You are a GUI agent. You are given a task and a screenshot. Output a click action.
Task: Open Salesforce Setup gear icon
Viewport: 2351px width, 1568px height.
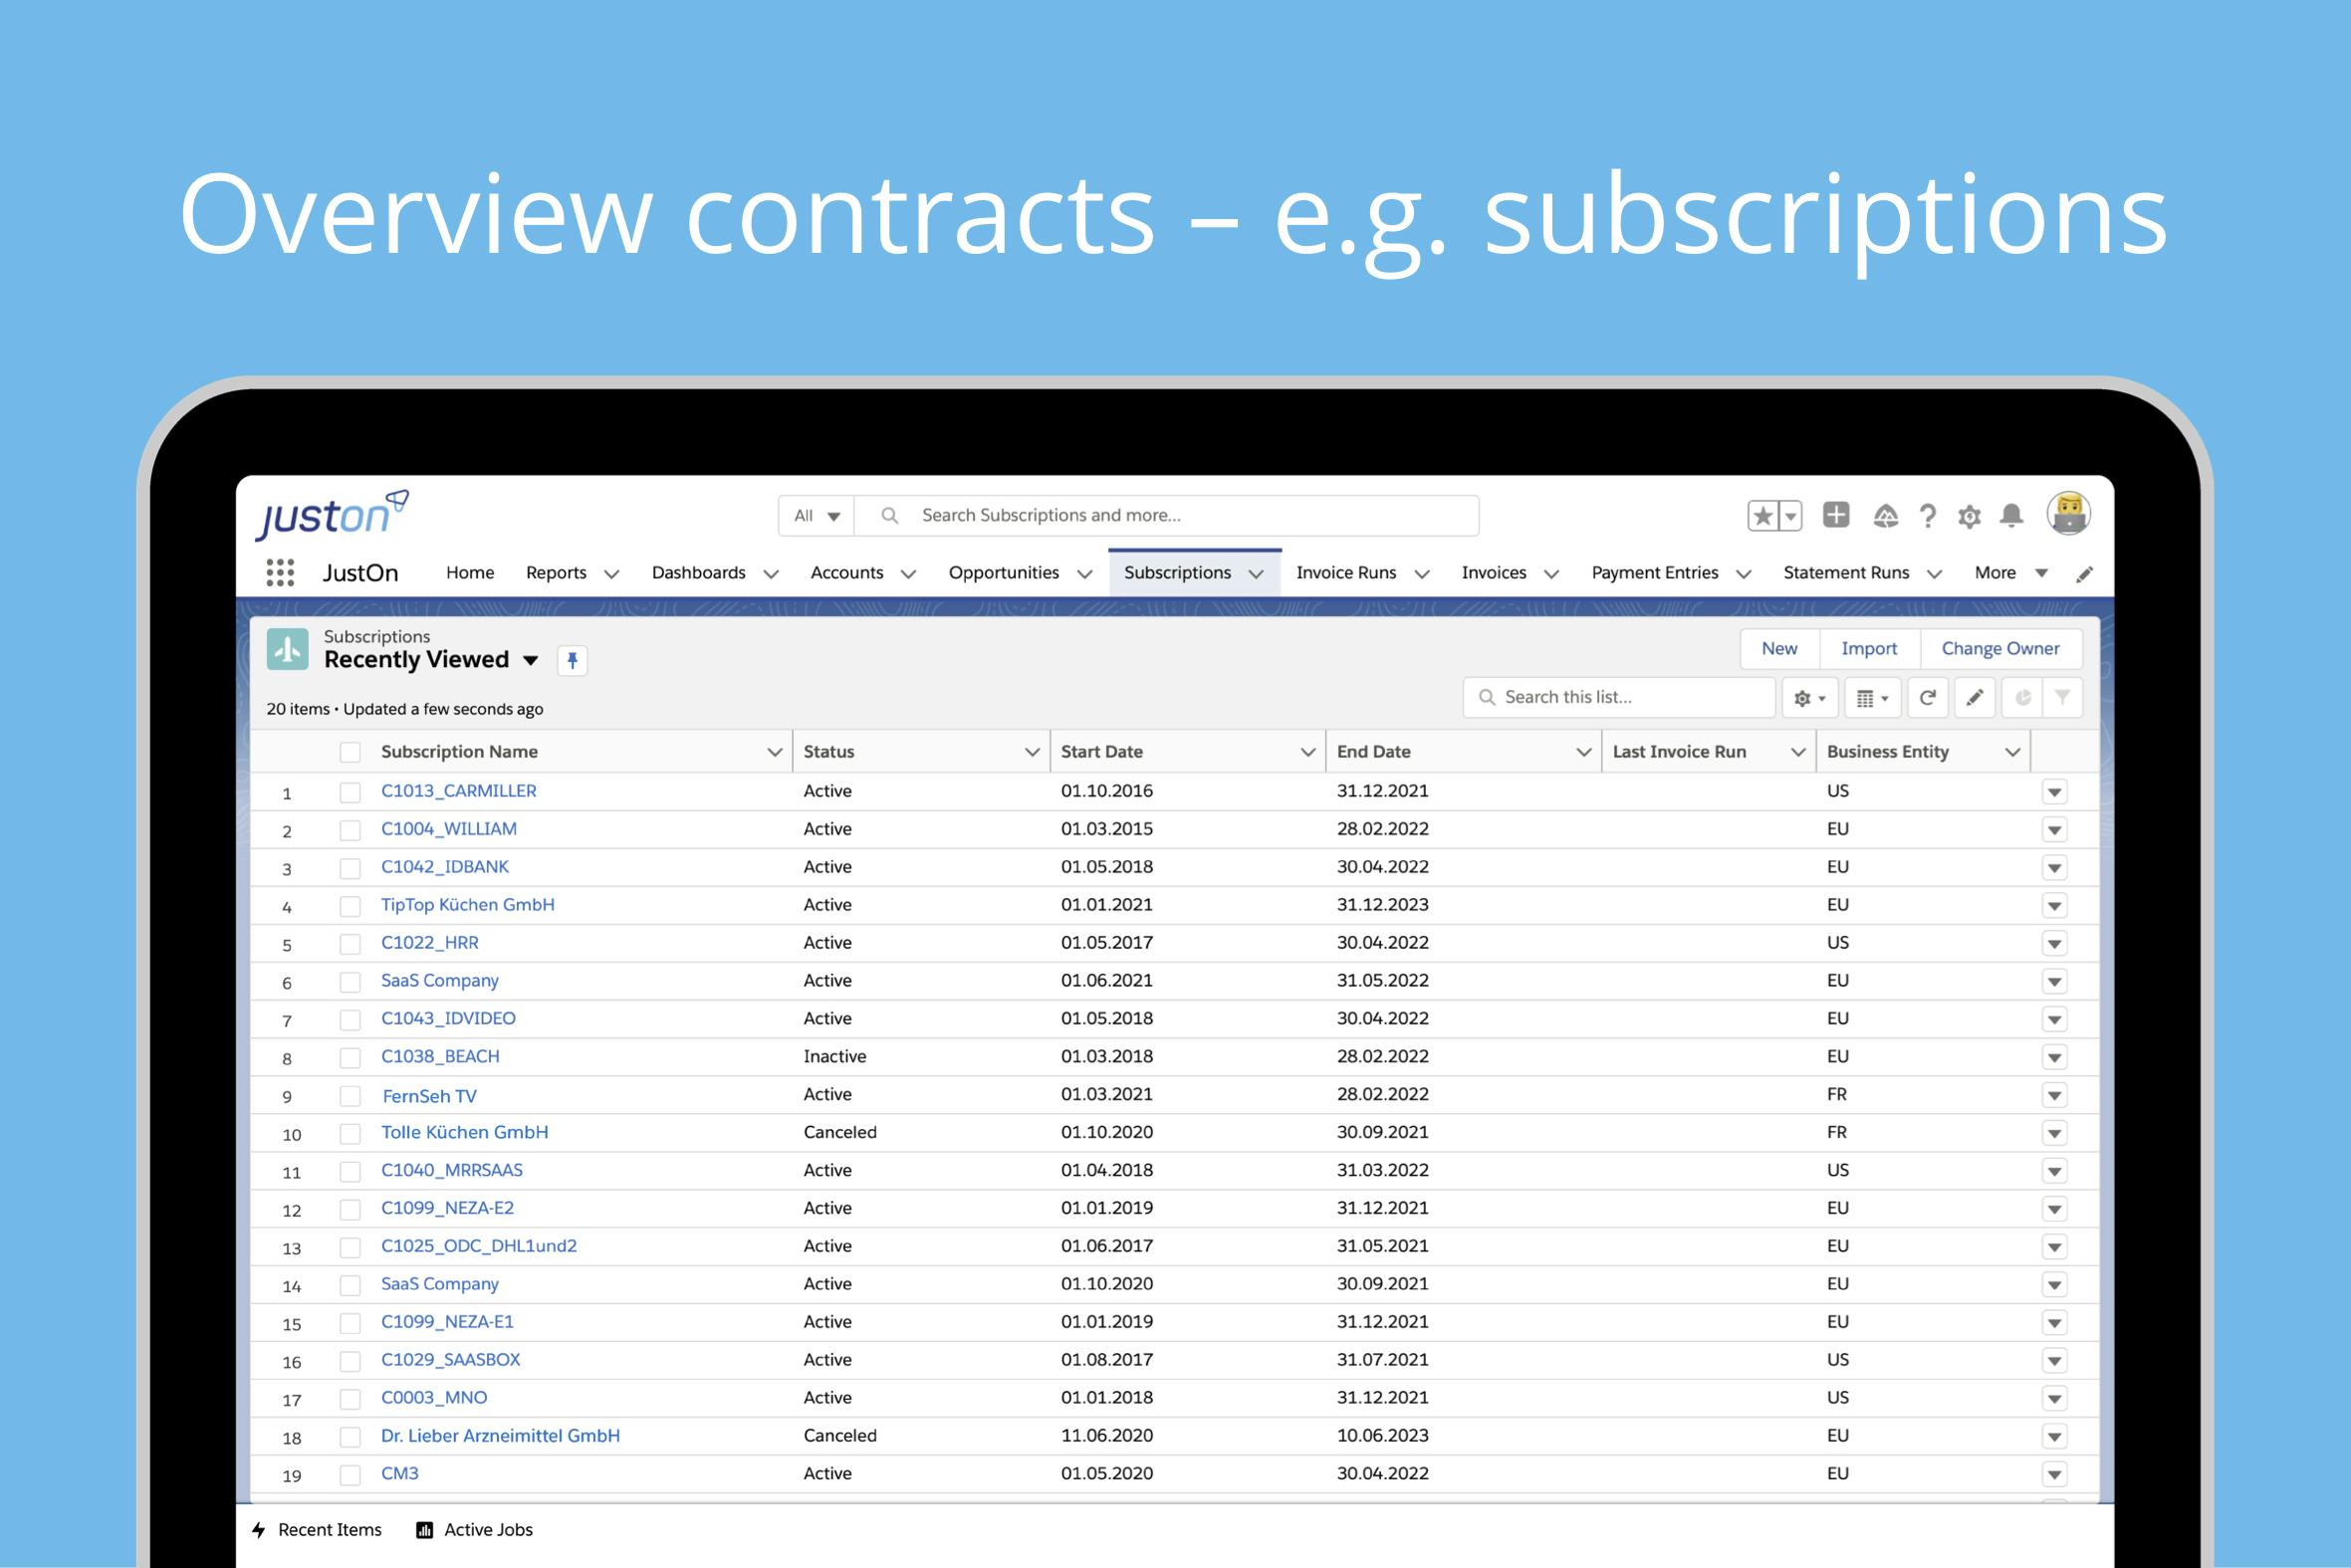(1969, 514)
